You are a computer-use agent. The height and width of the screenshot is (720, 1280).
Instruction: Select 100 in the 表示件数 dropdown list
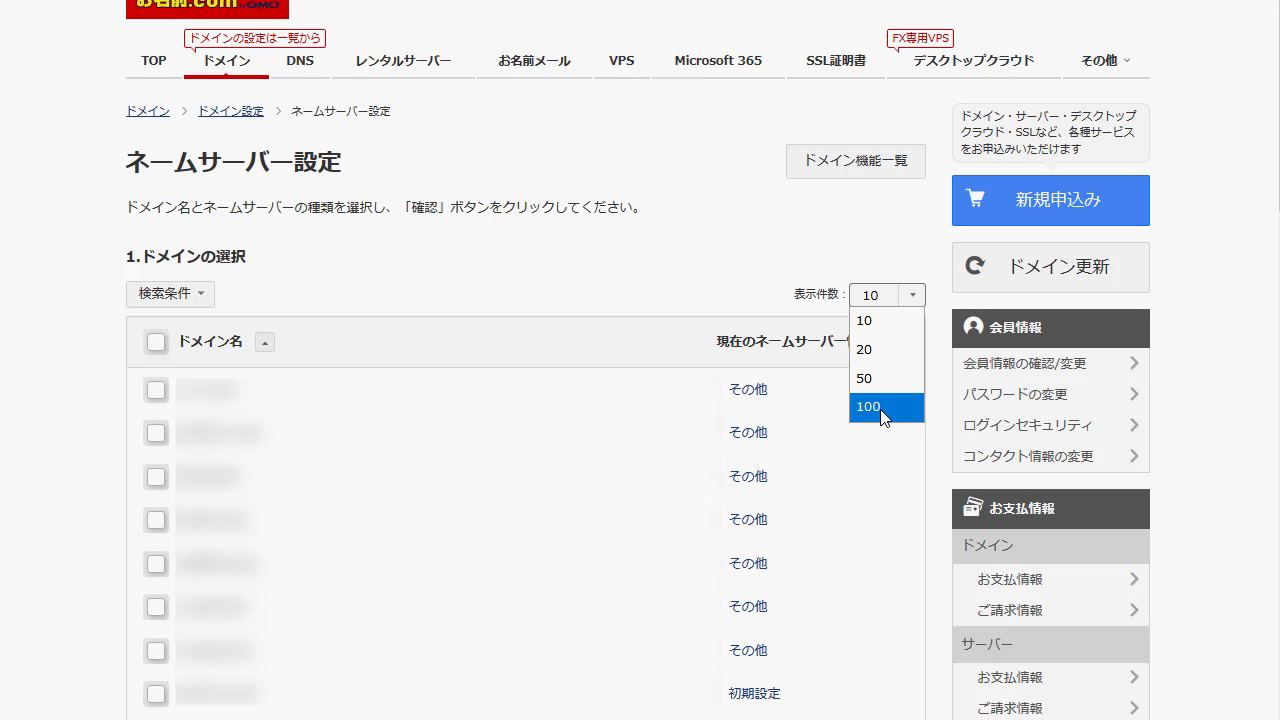click(x=868, y=407)
